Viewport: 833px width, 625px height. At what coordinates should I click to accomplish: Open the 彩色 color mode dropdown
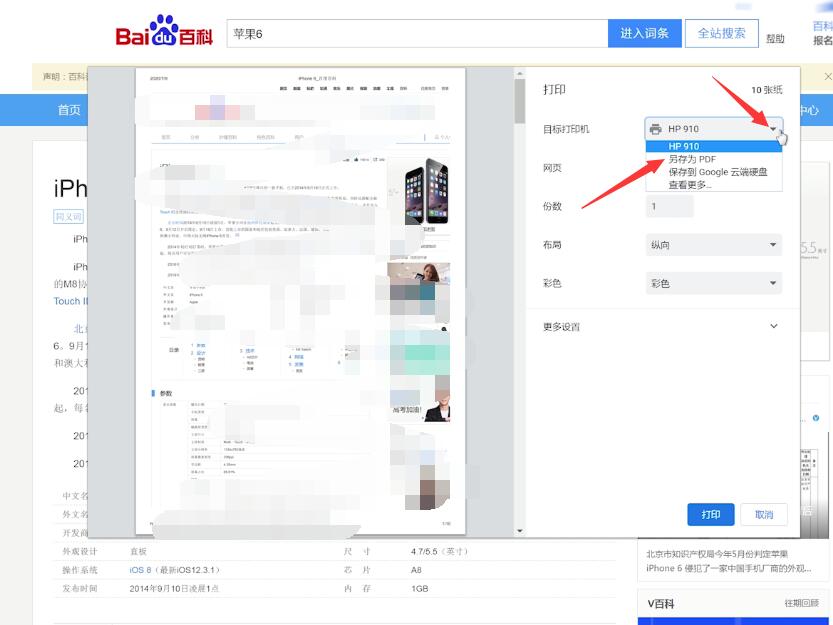pos(713,283)
